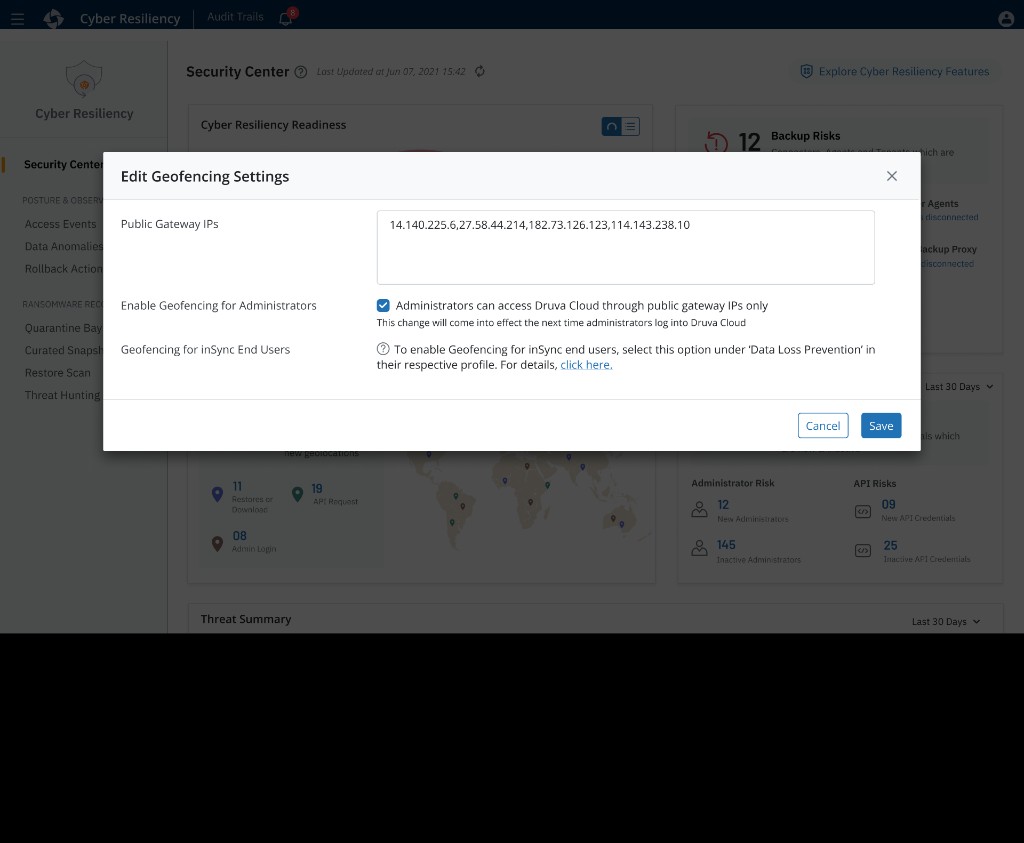Uncheck the administrators geofencing checkbox
1024x843 pixels.
tap(383, 305)
